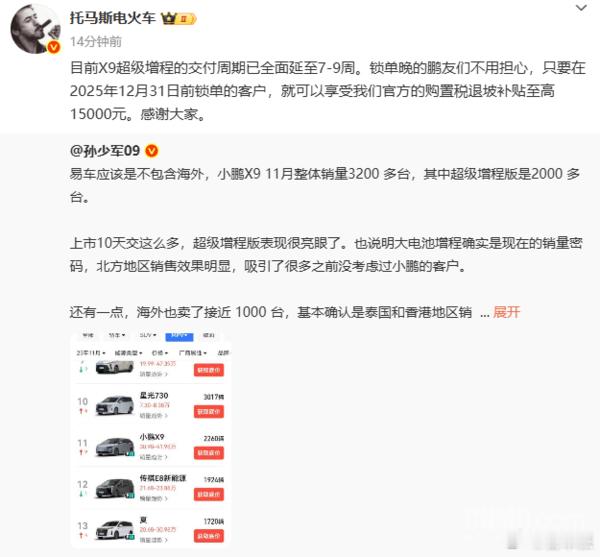This screenshot has width=600, height=557.
Task: Select the blue highlighted tab in ranking filters
Action: tap(179, 336)
